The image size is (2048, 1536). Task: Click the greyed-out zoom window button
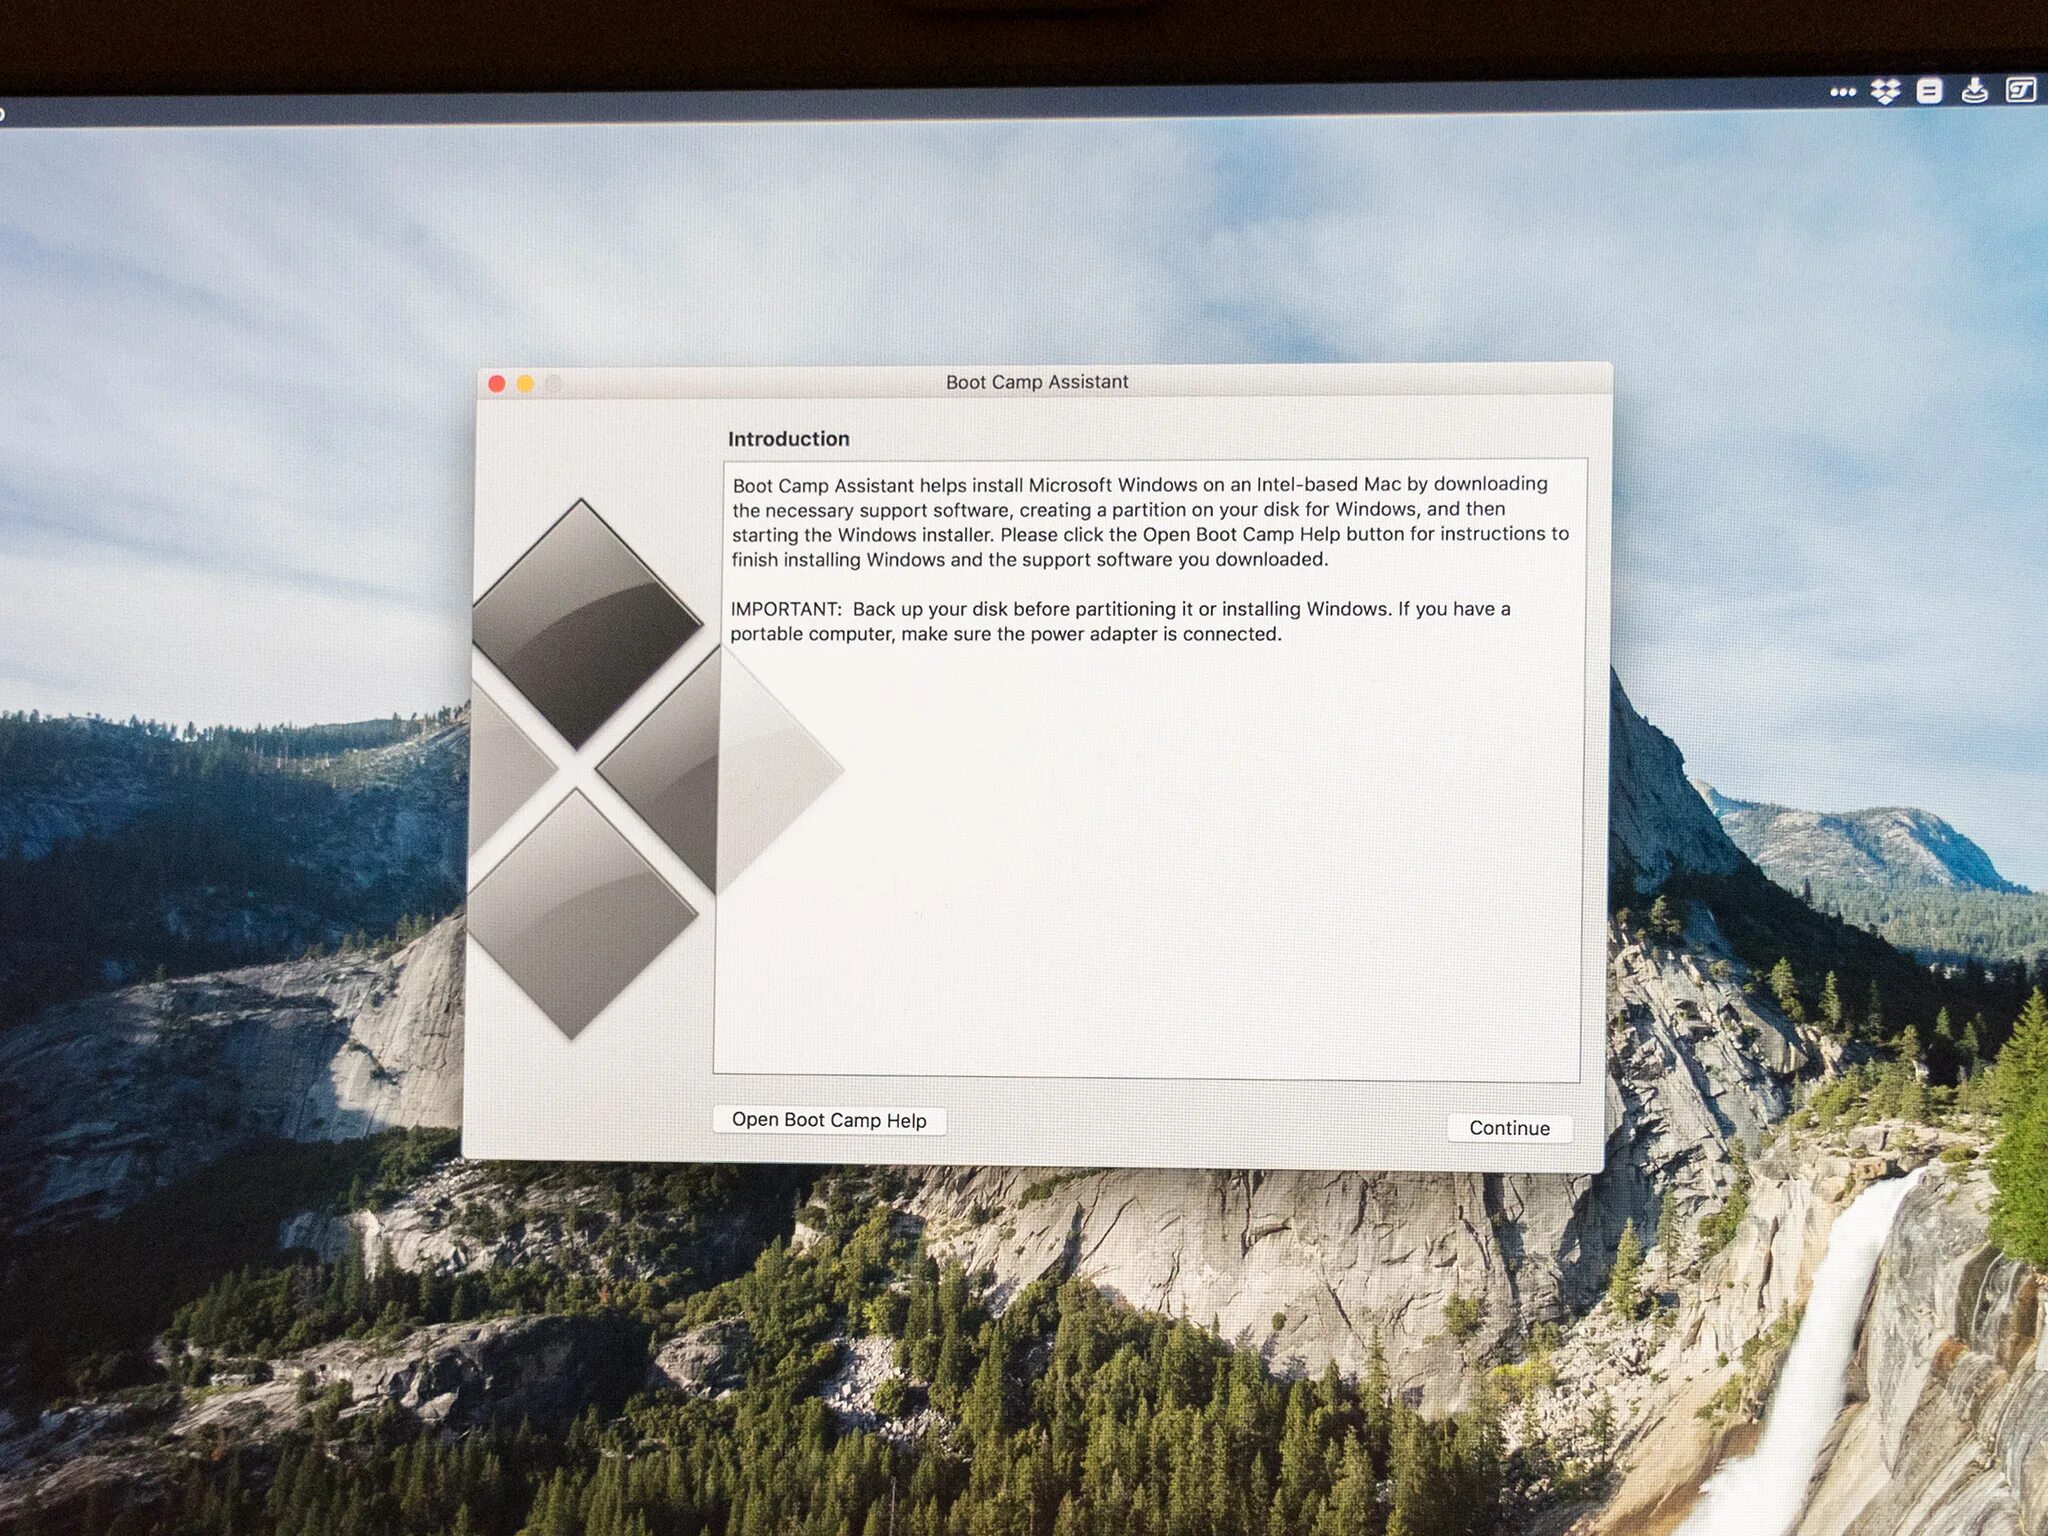click(554, 384)
